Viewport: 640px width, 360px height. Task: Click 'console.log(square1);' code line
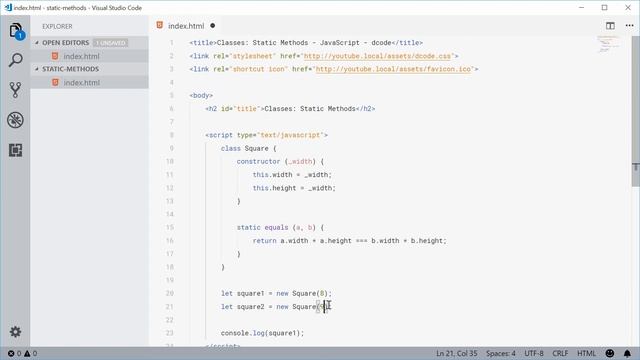262,333
